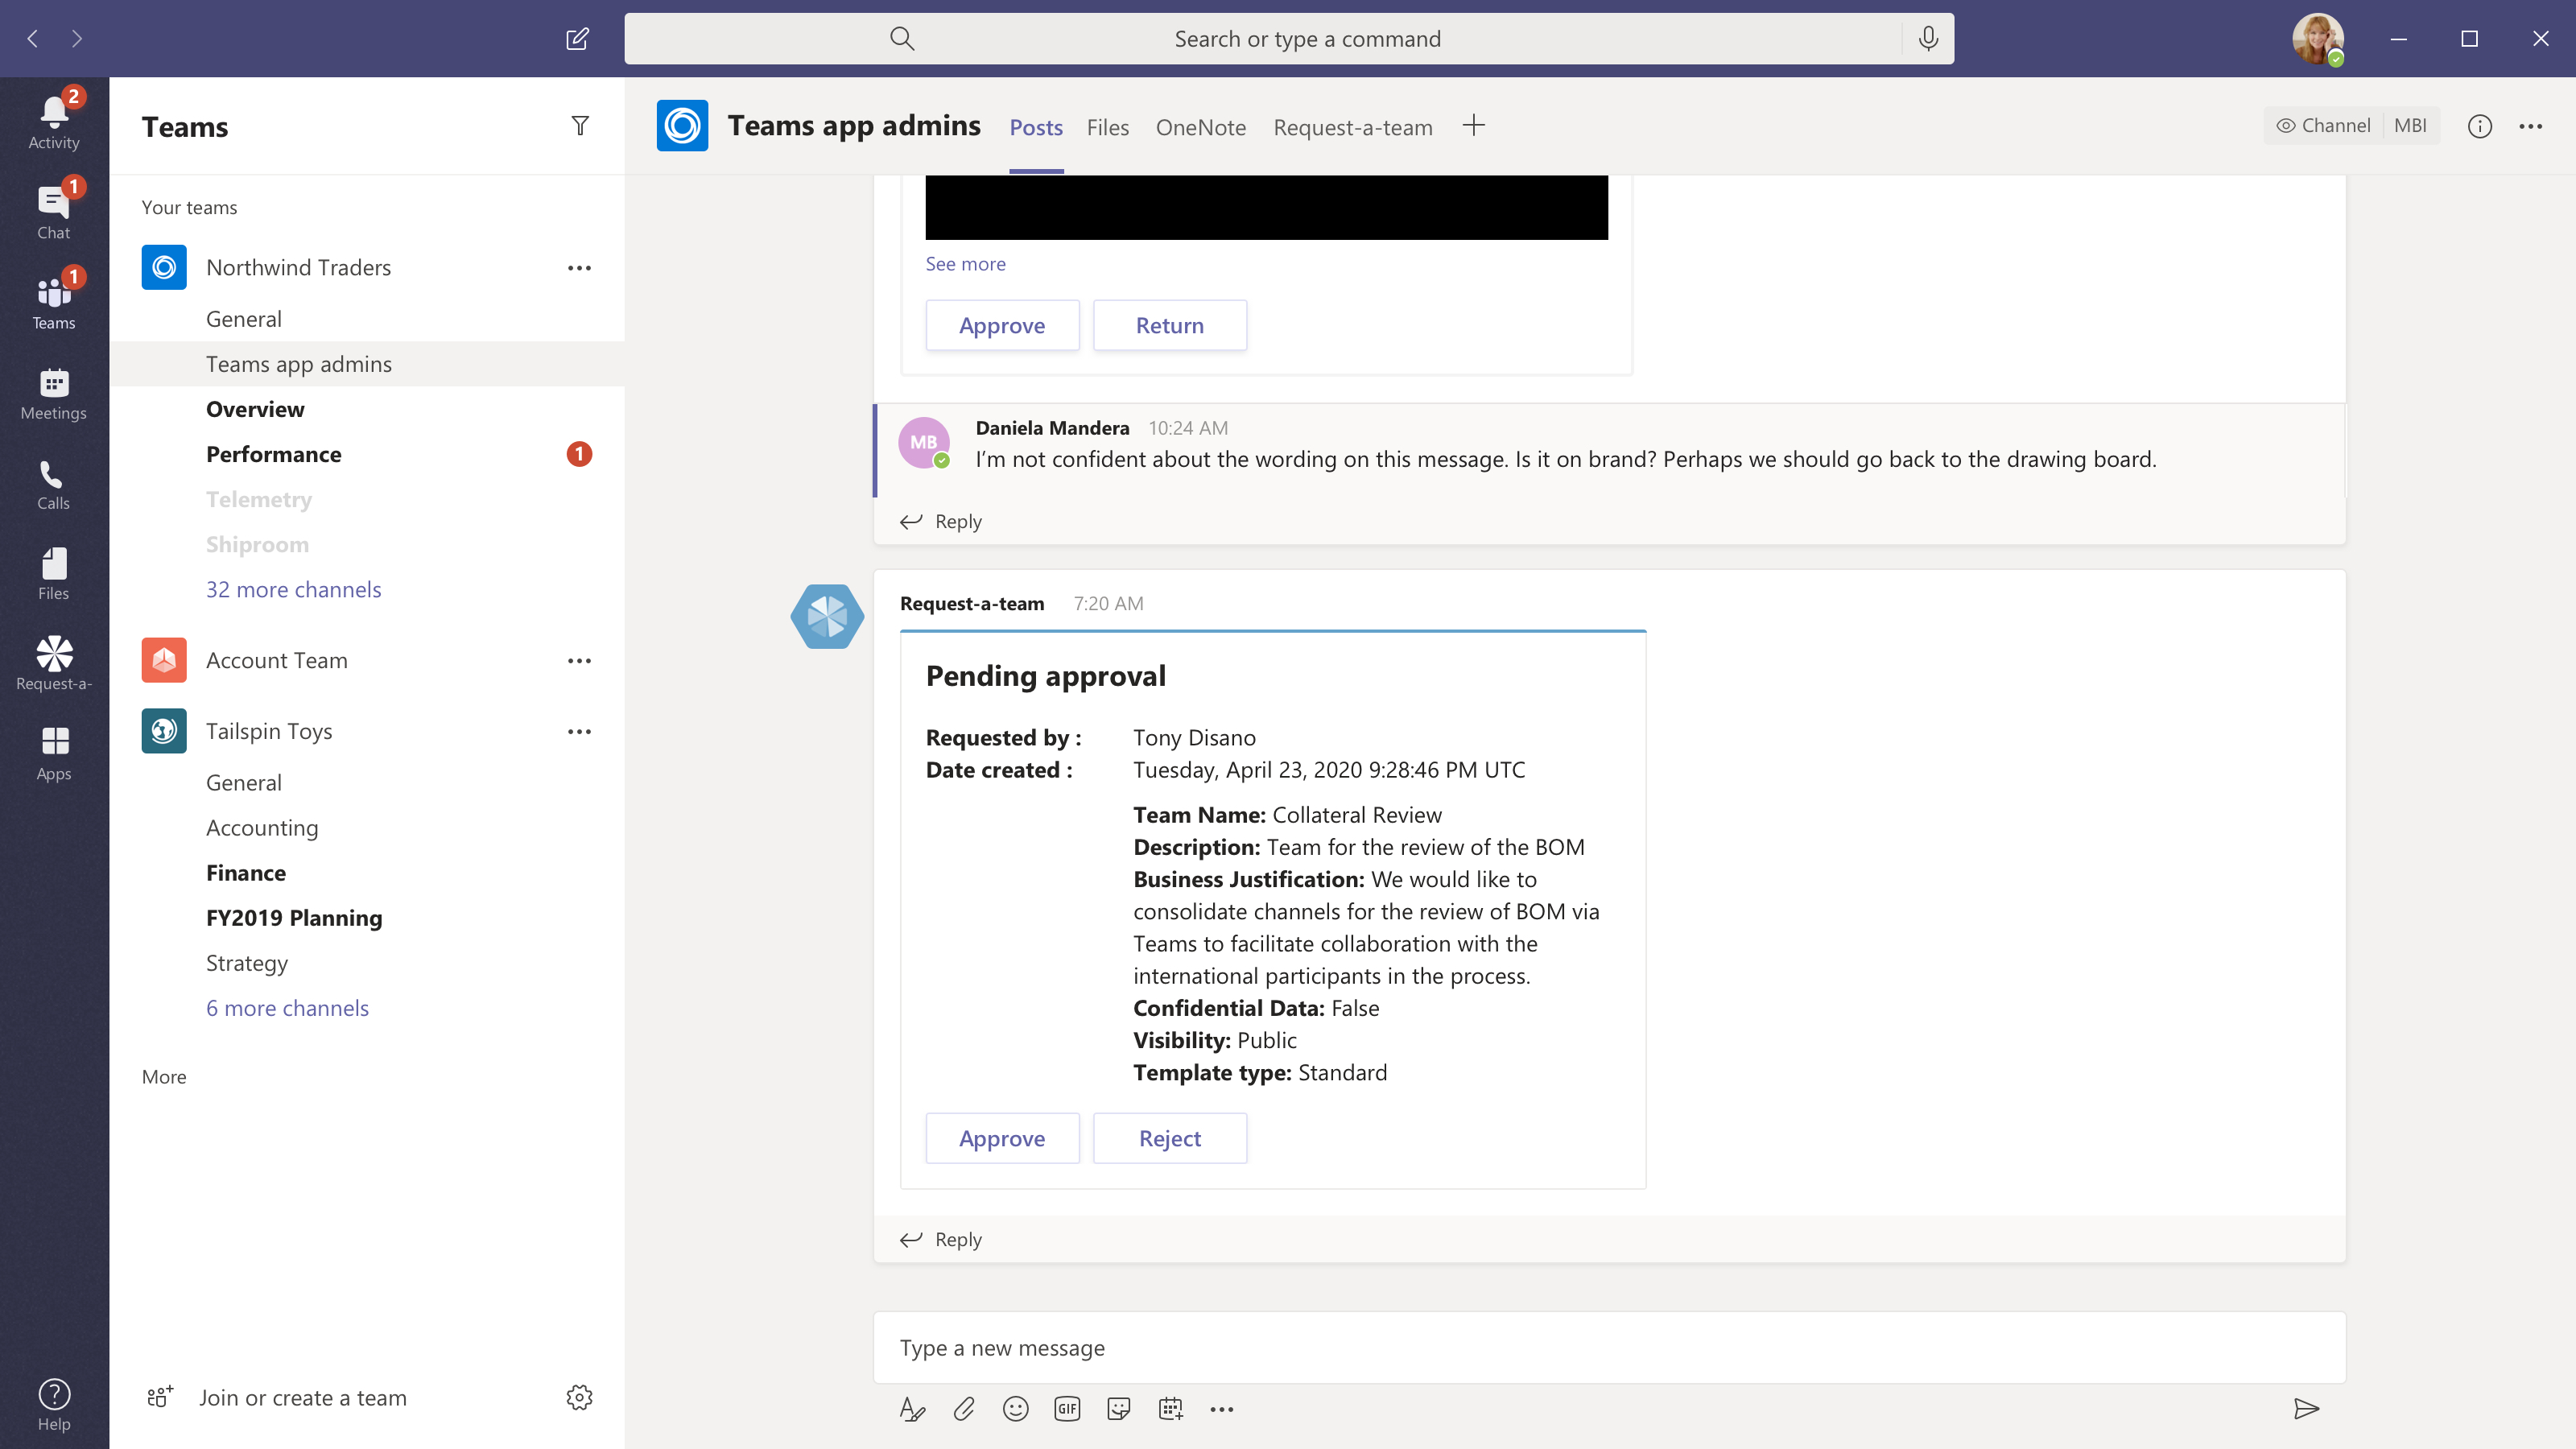The image size is (2576, 1449).
Task: Click the microphone icon in search bar
Action: point(1928,39)
